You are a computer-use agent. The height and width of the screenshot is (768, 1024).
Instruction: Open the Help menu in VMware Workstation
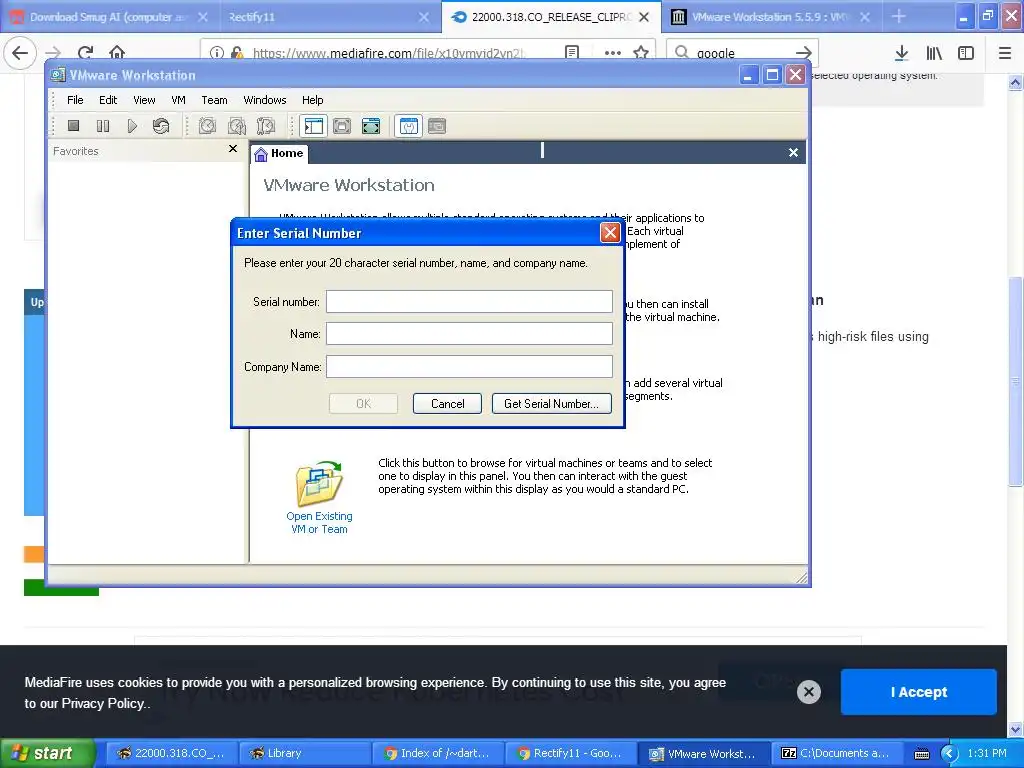click(312, 100)
